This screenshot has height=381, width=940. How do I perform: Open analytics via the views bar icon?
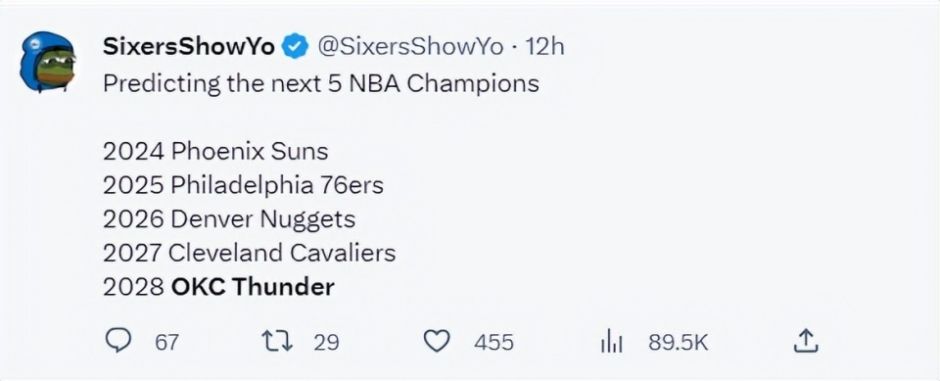(612, 342)
